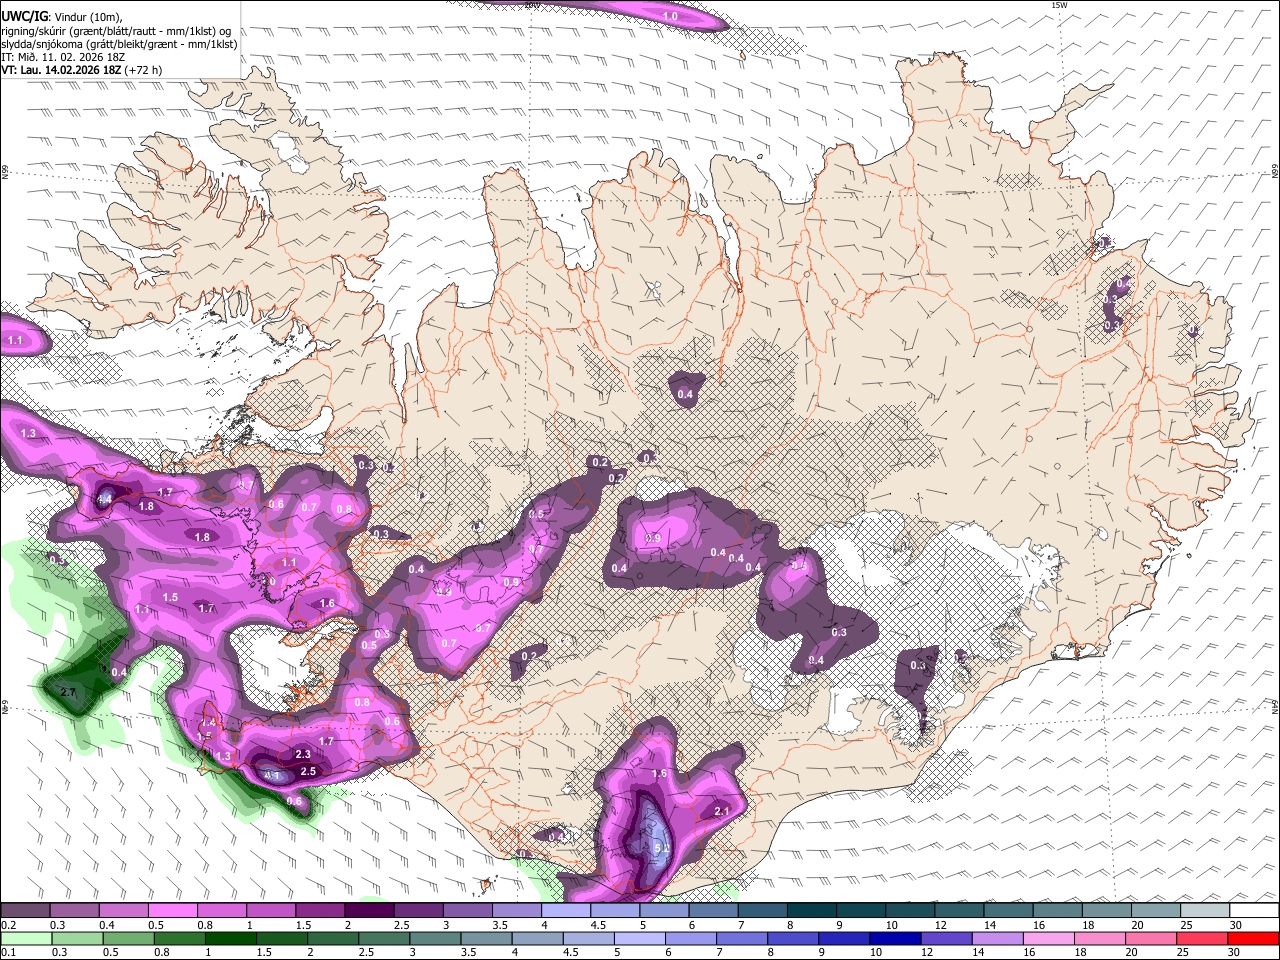1280x960 pixels.
Task: Click the '15W' longitude label
Action: (1060, 6)
